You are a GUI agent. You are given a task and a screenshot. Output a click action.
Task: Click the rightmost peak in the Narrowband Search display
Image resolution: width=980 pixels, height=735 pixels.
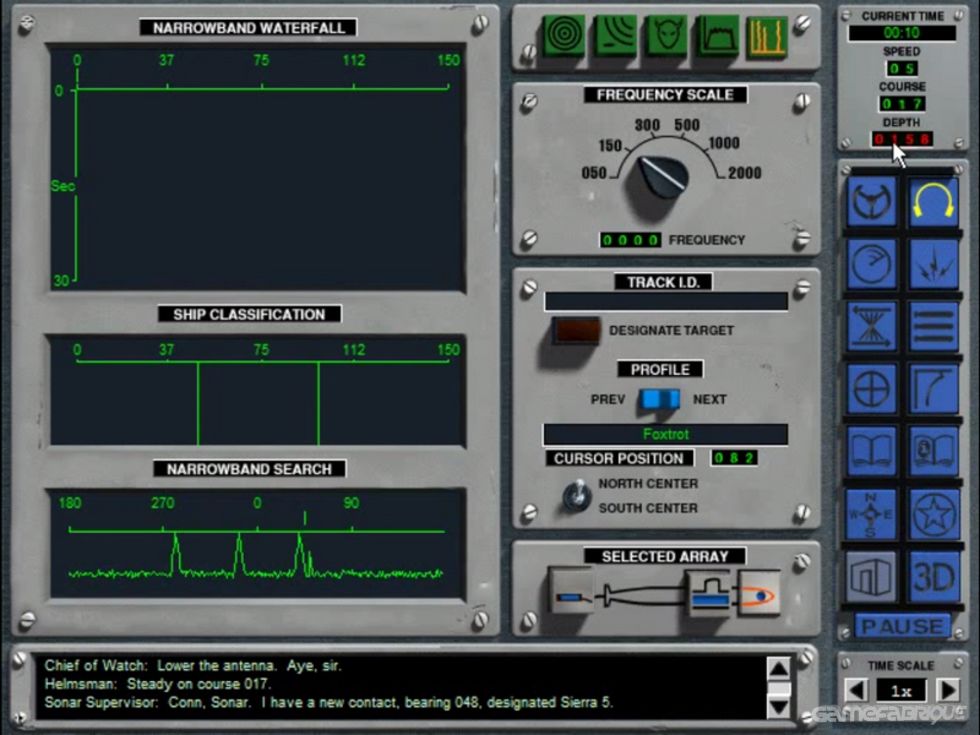pyautogui.click(x=301, y=553)
